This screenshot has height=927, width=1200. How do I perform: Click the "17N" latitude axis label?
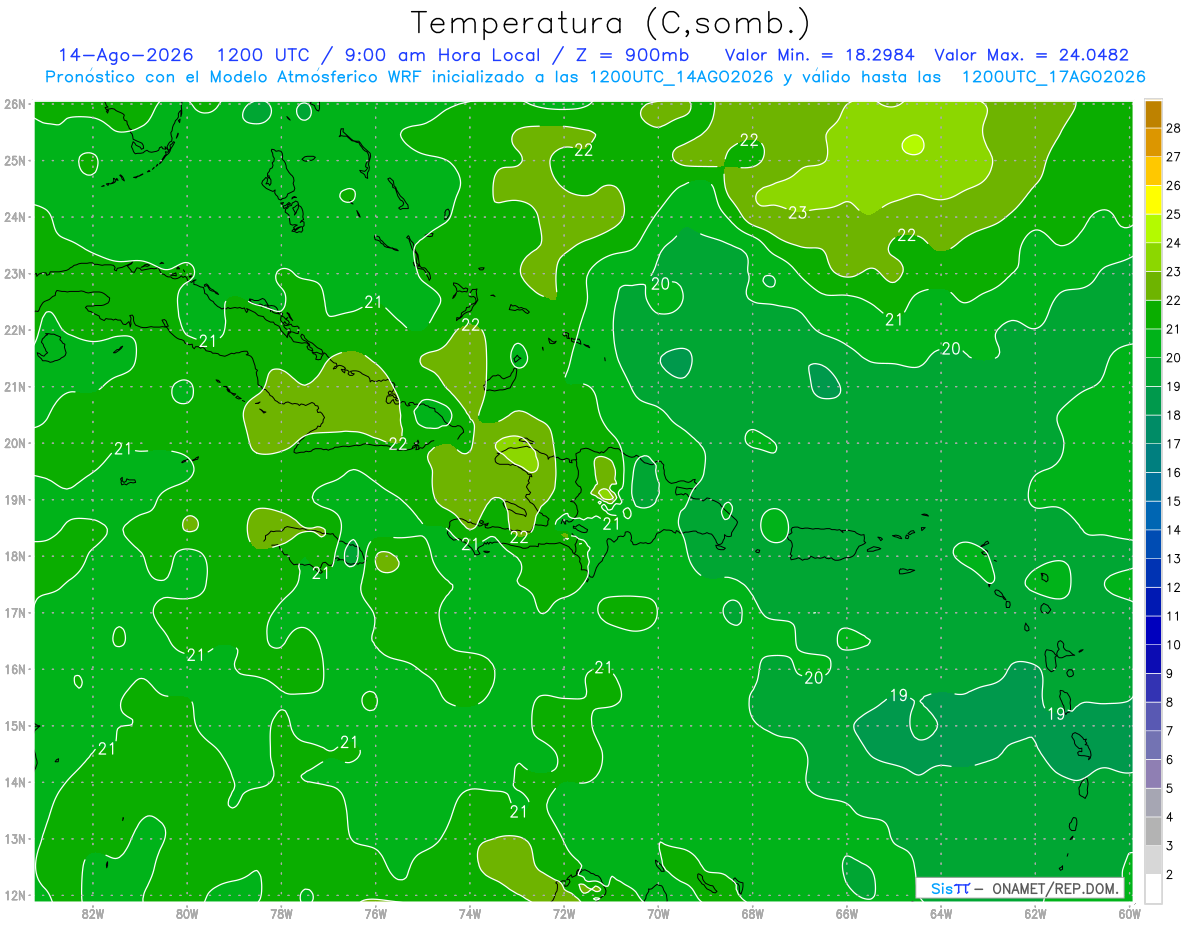tap(14, 612)
